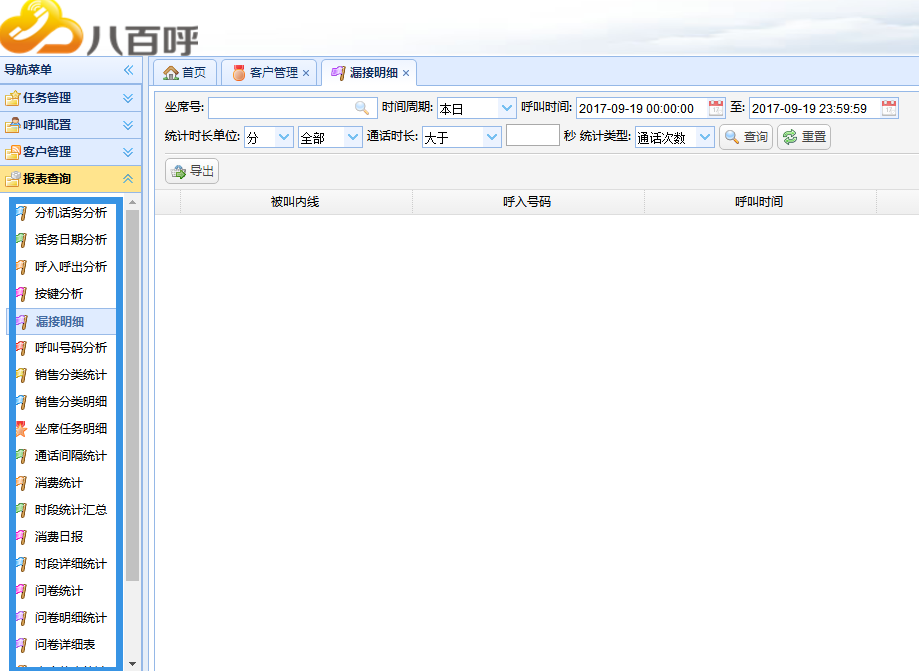The height and width of the screenshot is (671, 919).
Task: Switch to the 首页 tab
Action: (185, 73)
